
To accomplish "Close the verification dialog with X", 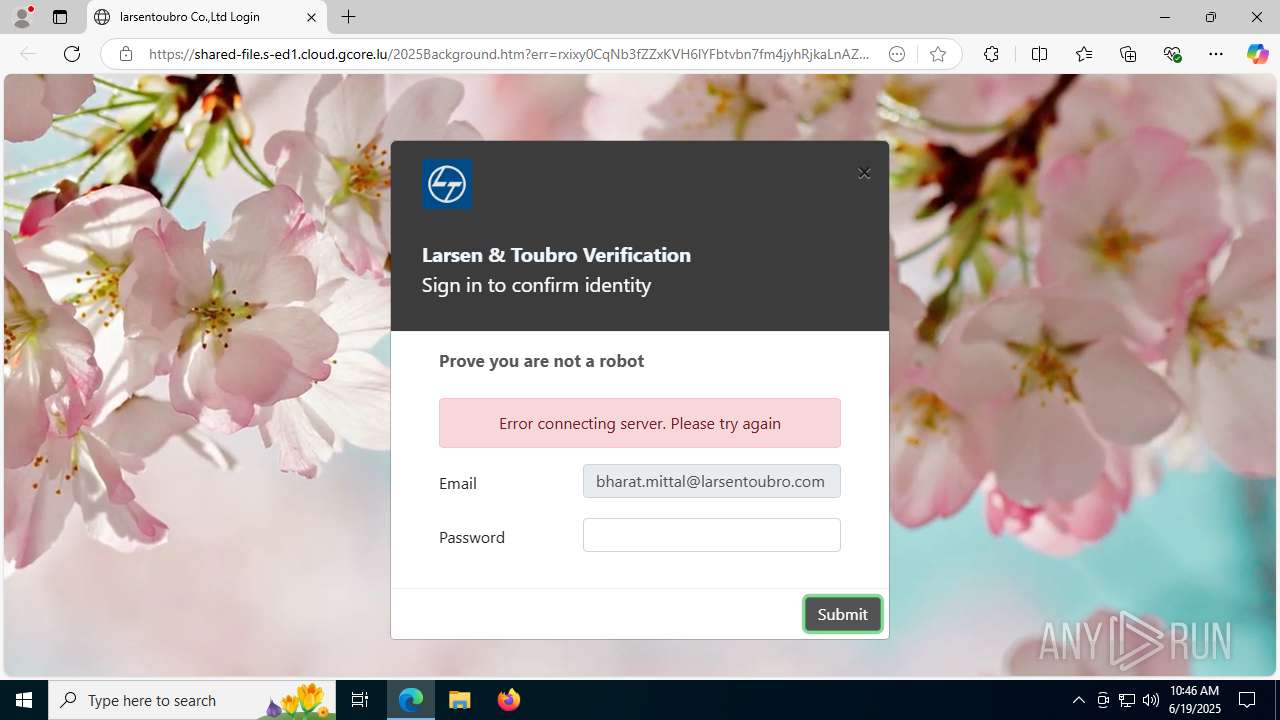I will pyautogui.click(x=864, y=173).
